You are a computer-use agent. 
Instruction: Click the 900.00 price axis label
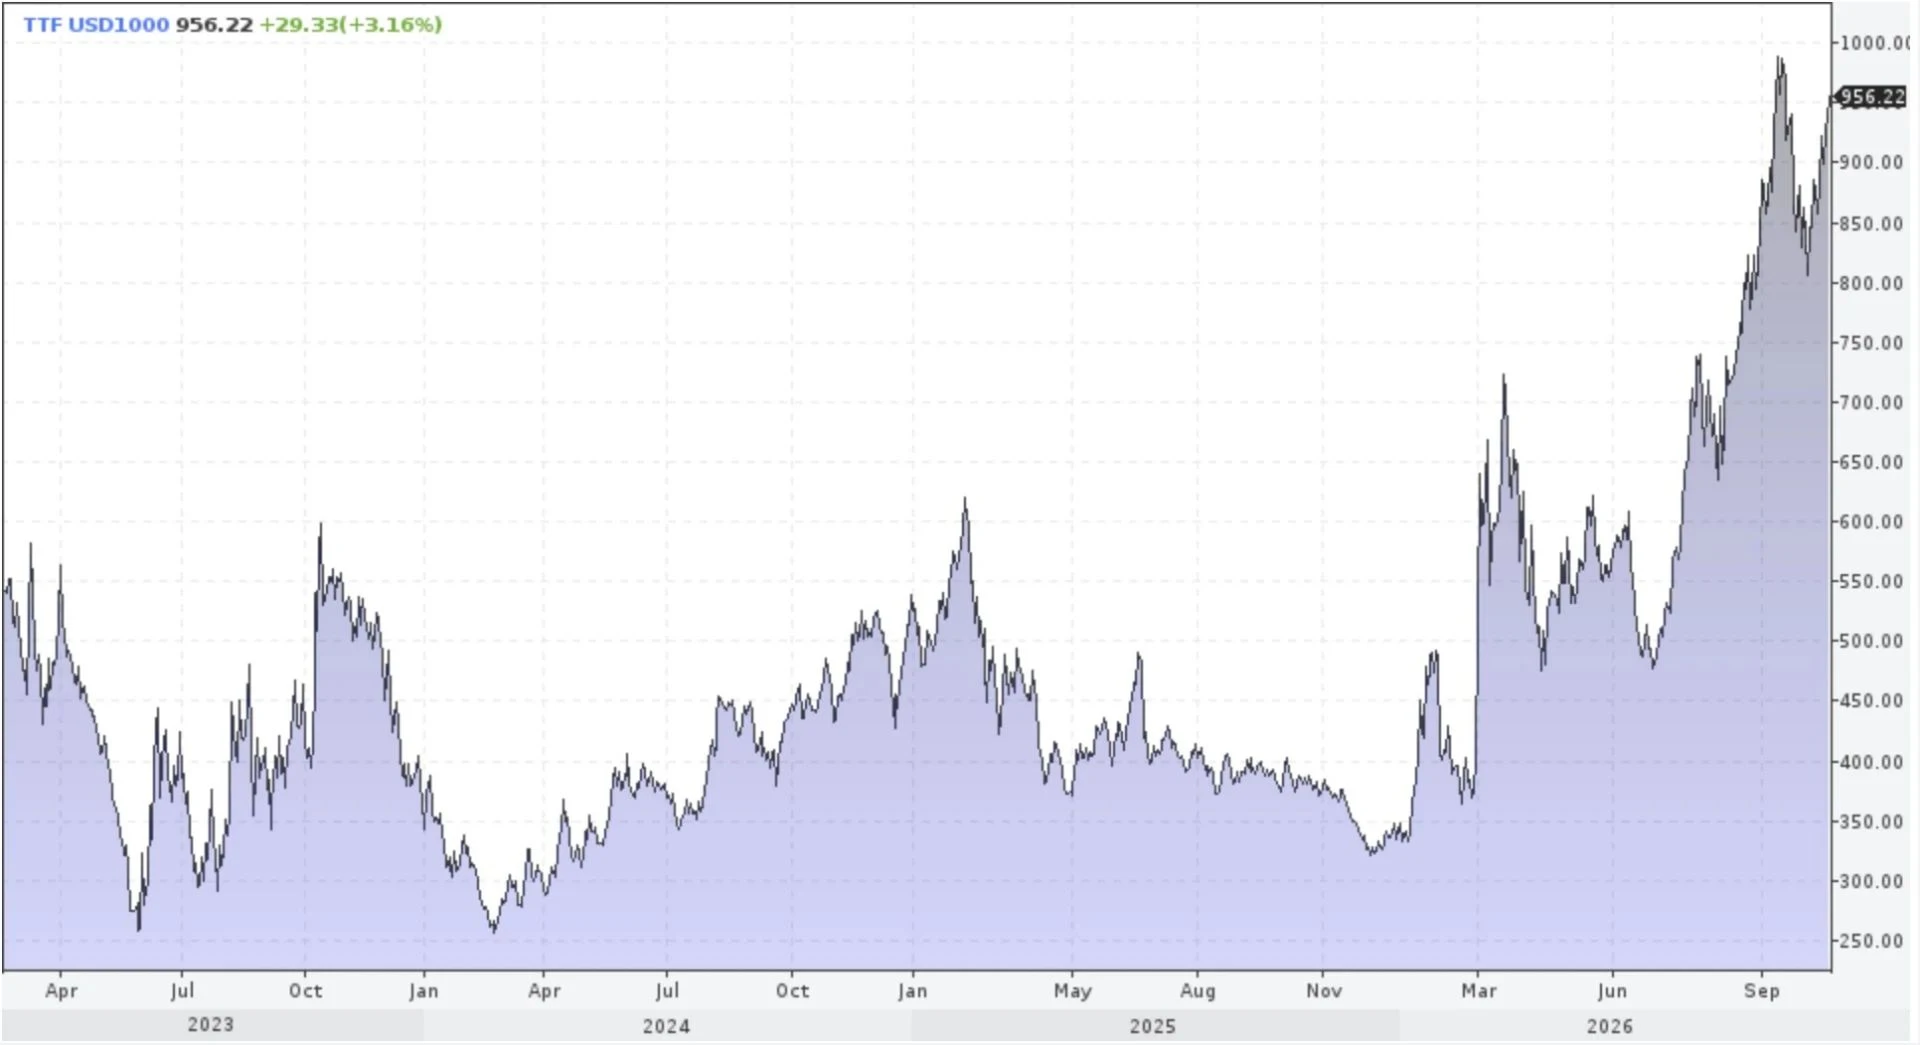click(1872, 162)
